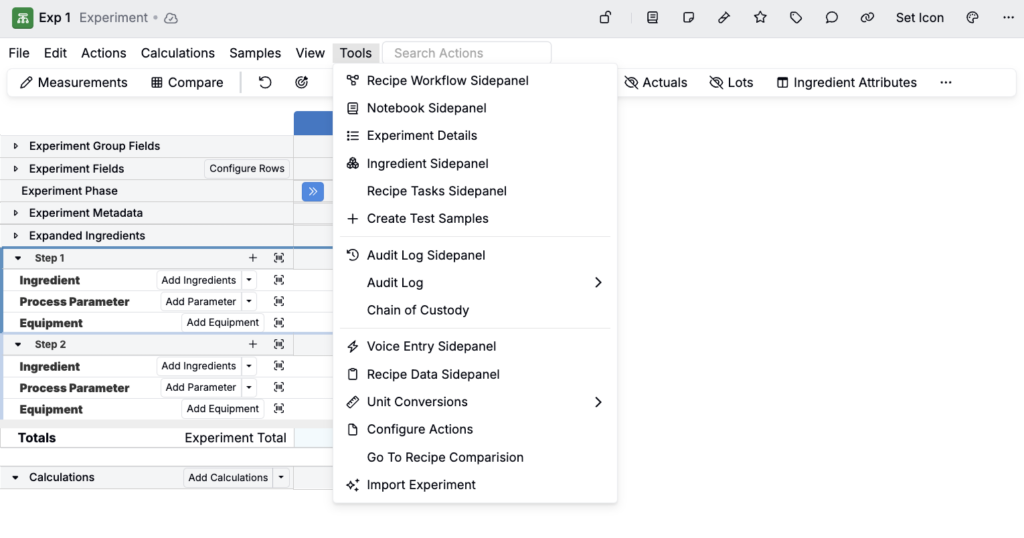The image size is (1024, 538).
Task: Click the blue Experiment Phase arrow button
Action: [x=312, y=191]
